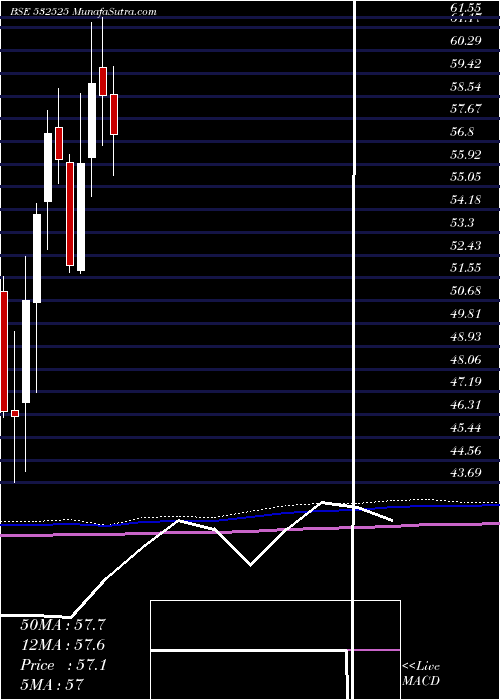Viewport: 500px width, 700px height.
Task: Click the 57.67 price level label
Action: [x=466, y=109]
